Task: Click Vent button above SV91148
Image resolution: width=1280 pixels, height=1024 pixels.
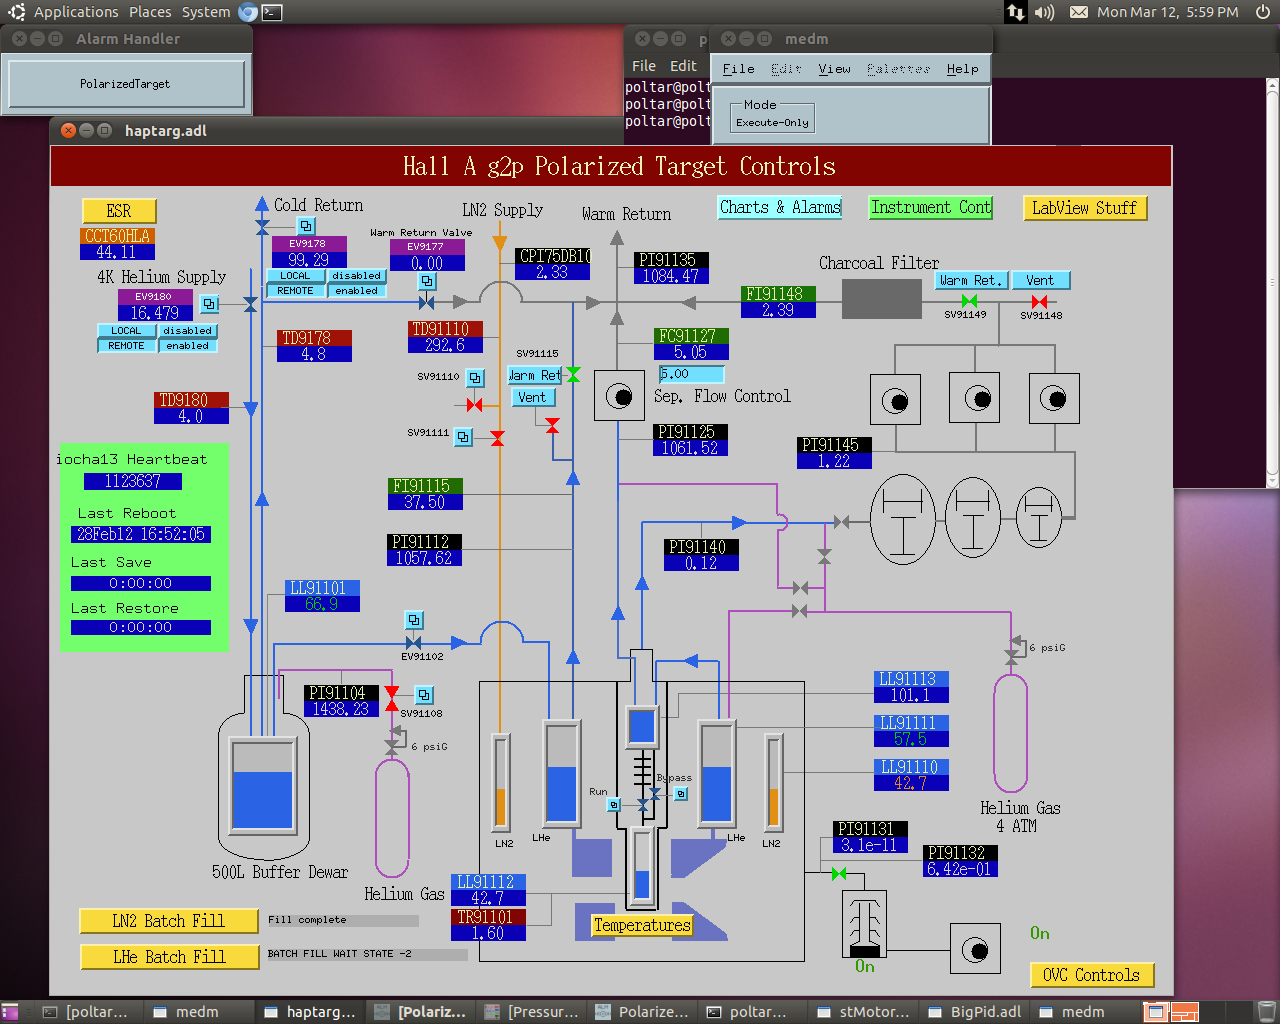Action: pyautogui.click(x=1041, y=281)
